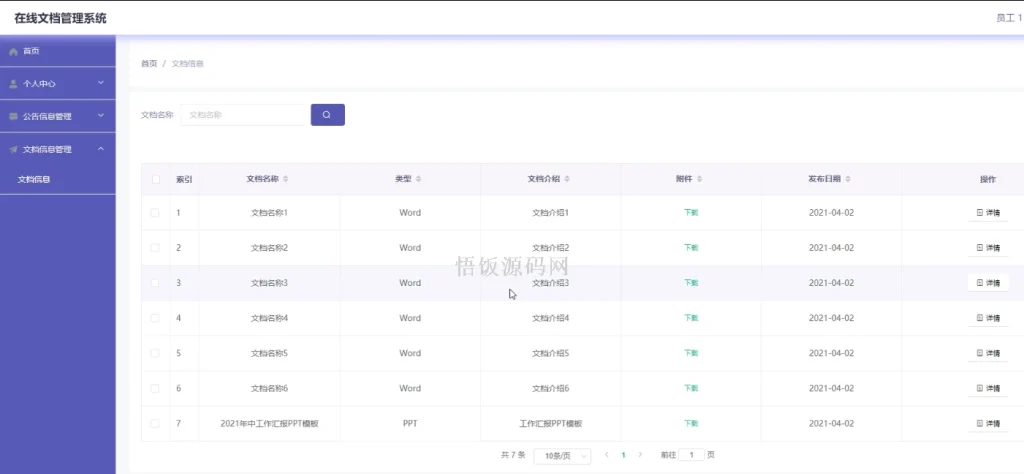Click the 在线文档管理系统 title
Screen dimensions: 1024x474
(x=60, y=18)
